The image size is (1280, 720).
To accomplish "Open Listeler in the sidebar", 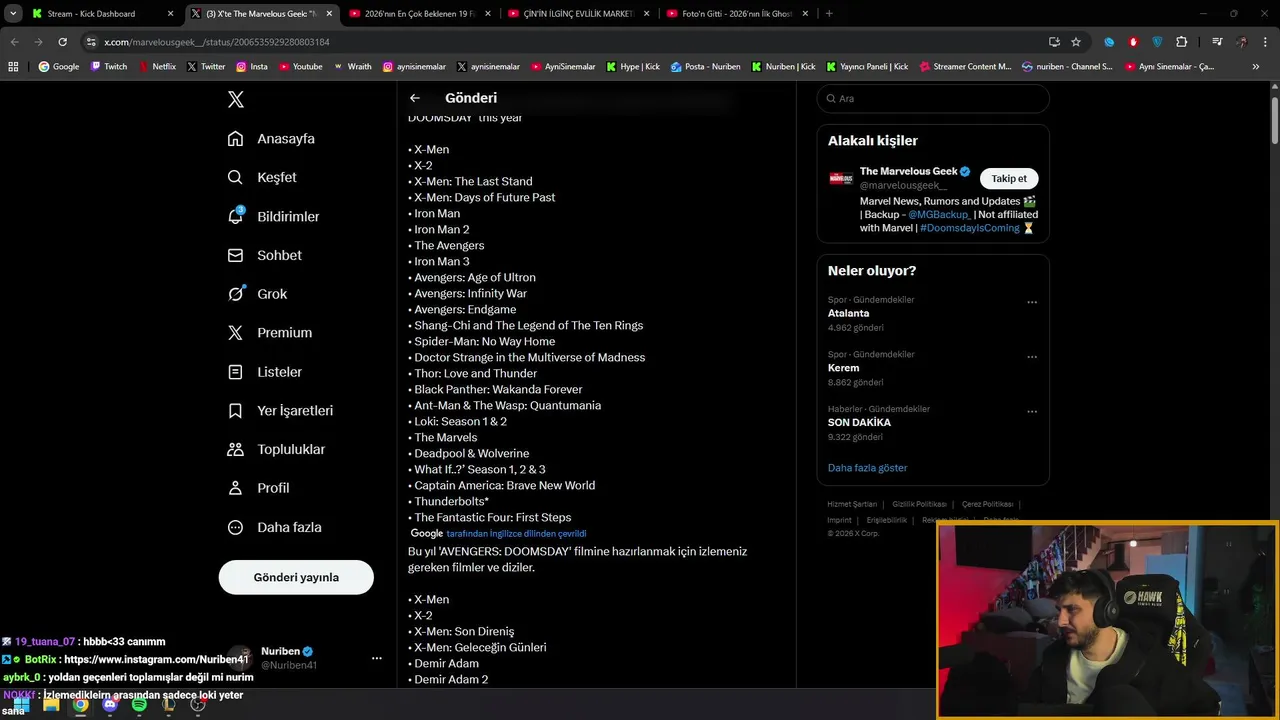I will [264, 372].
